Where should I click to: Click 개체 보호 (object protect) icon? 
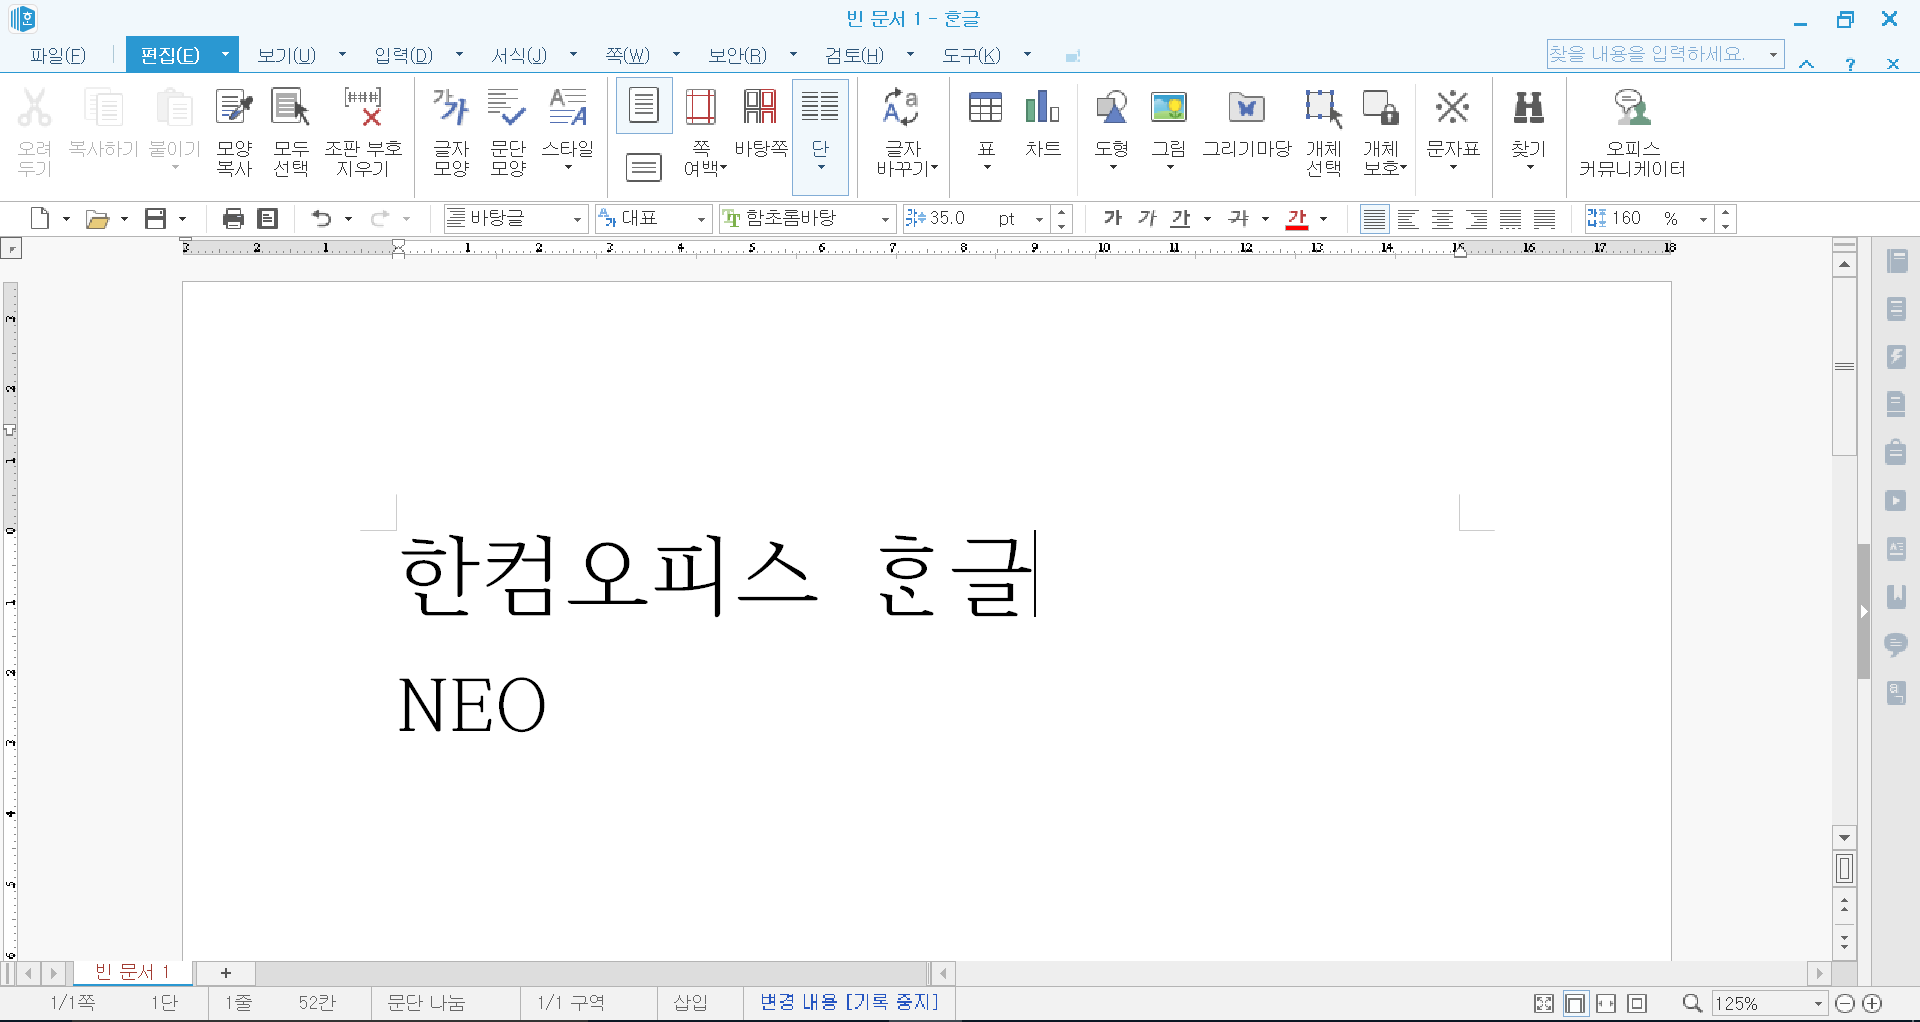point(1384,132)
